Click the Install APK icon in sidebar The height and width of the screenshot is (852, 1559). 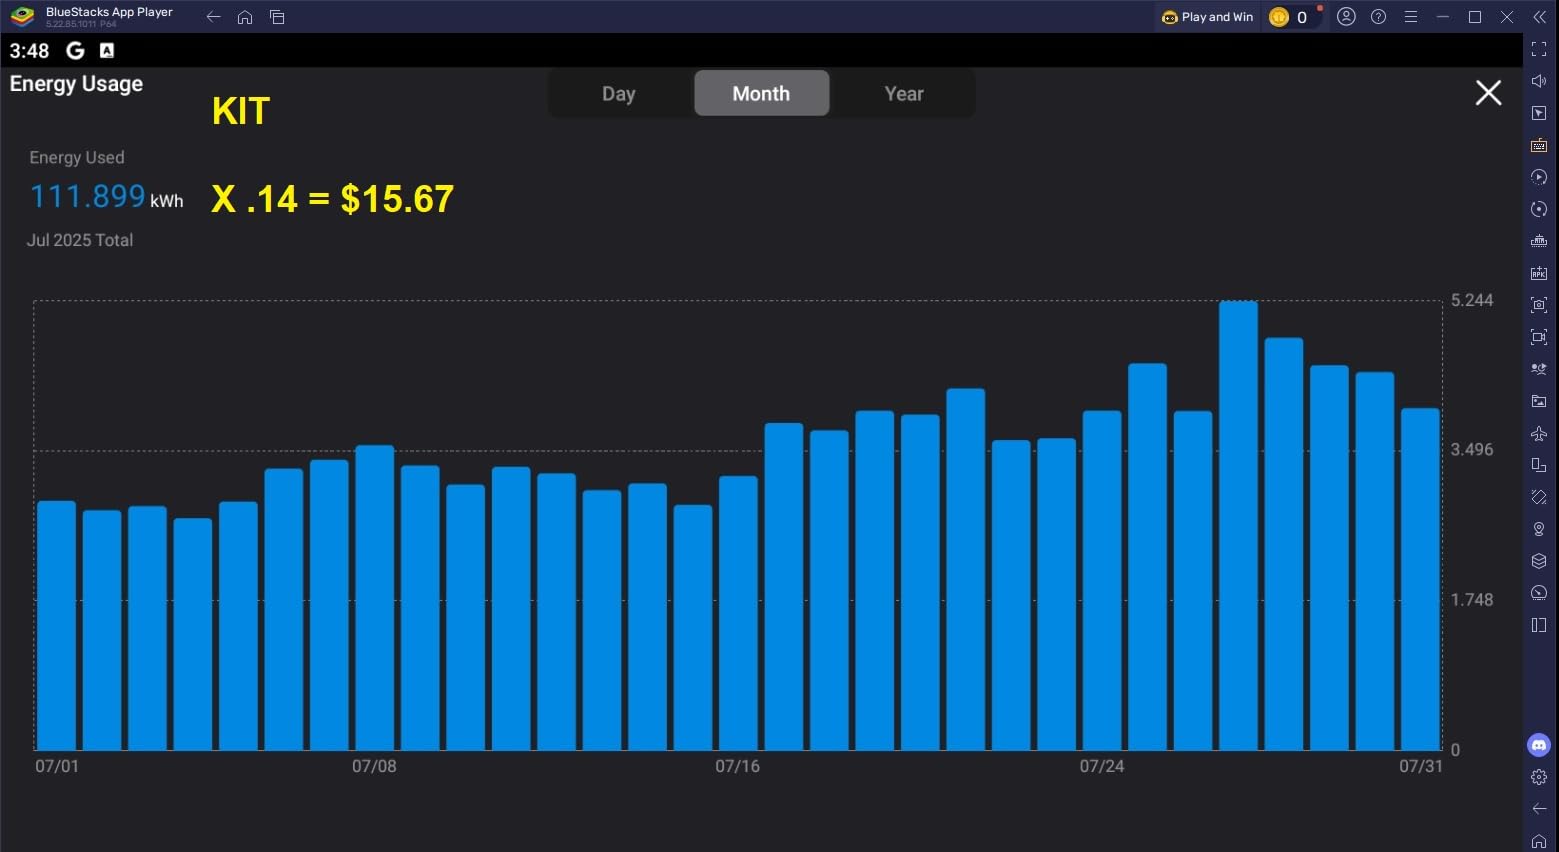pos(1539,273)
